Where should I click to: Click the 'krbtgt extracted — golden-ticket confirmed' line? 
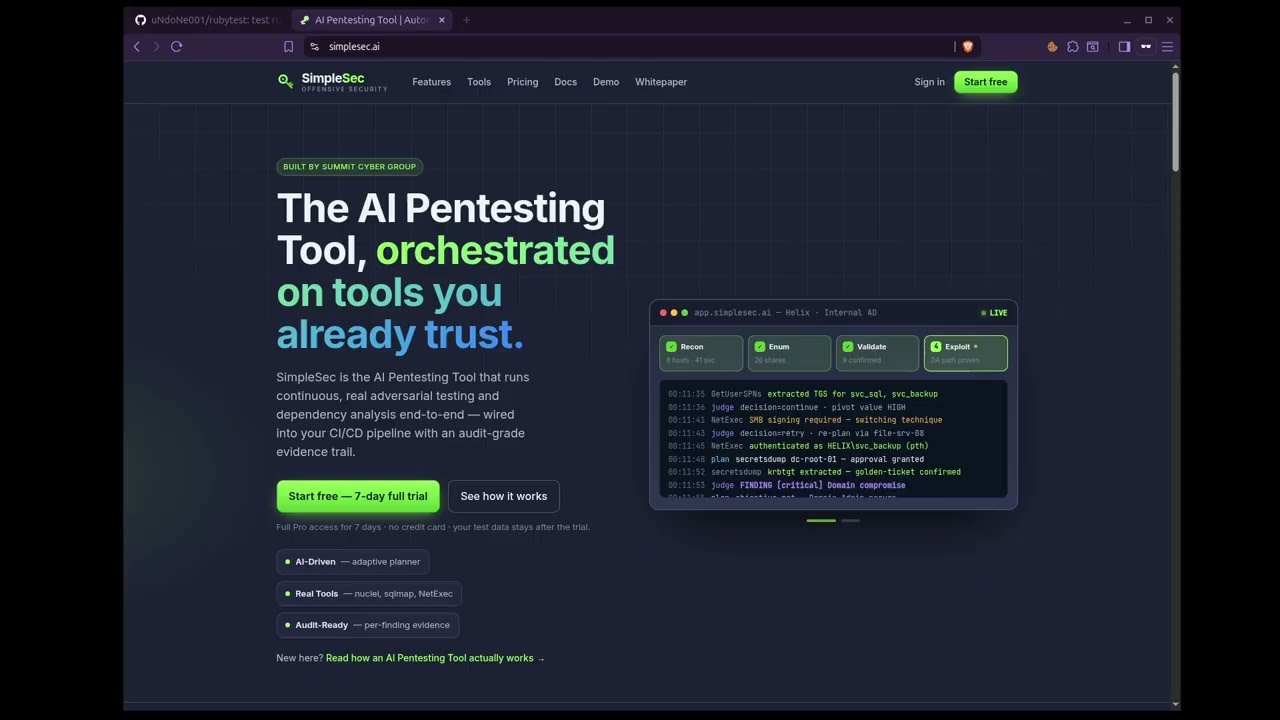(814, 472)
